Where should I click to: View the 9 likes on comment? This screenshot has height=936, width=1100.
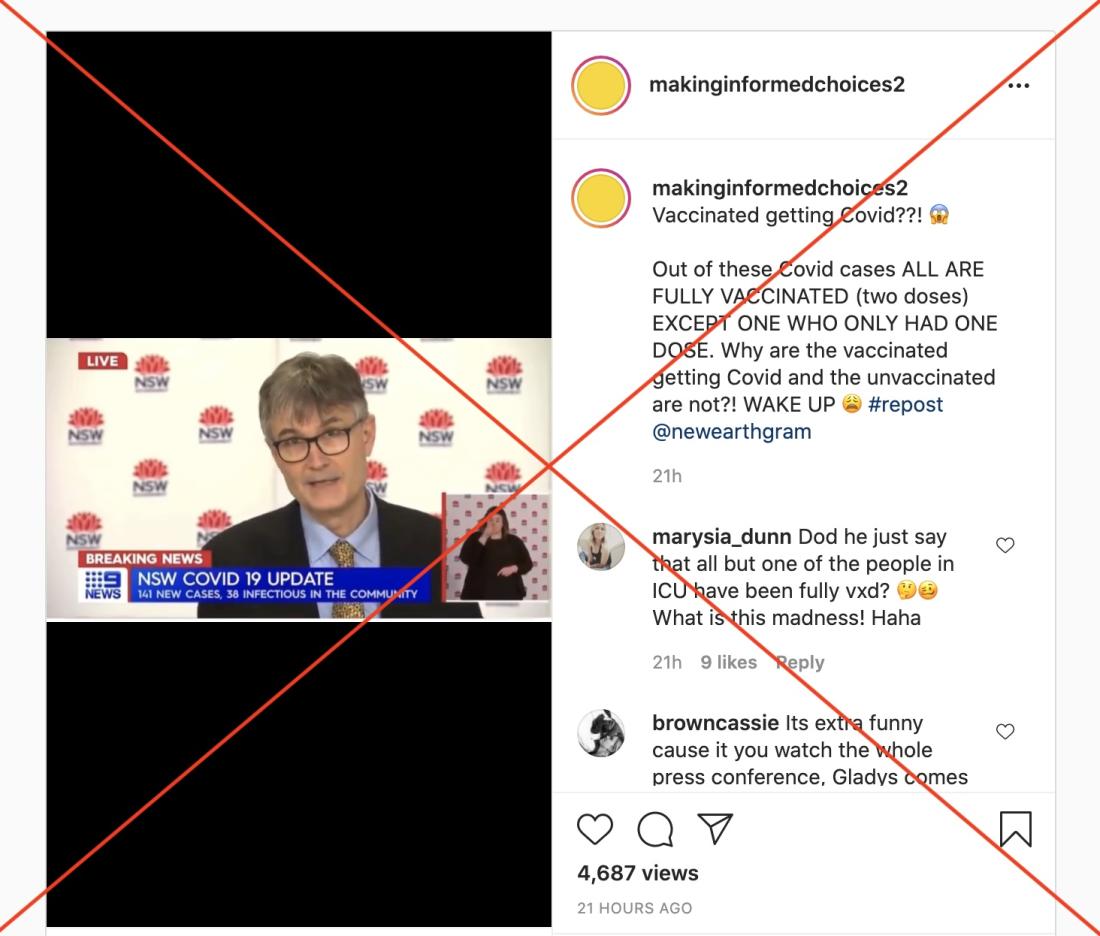728,662
